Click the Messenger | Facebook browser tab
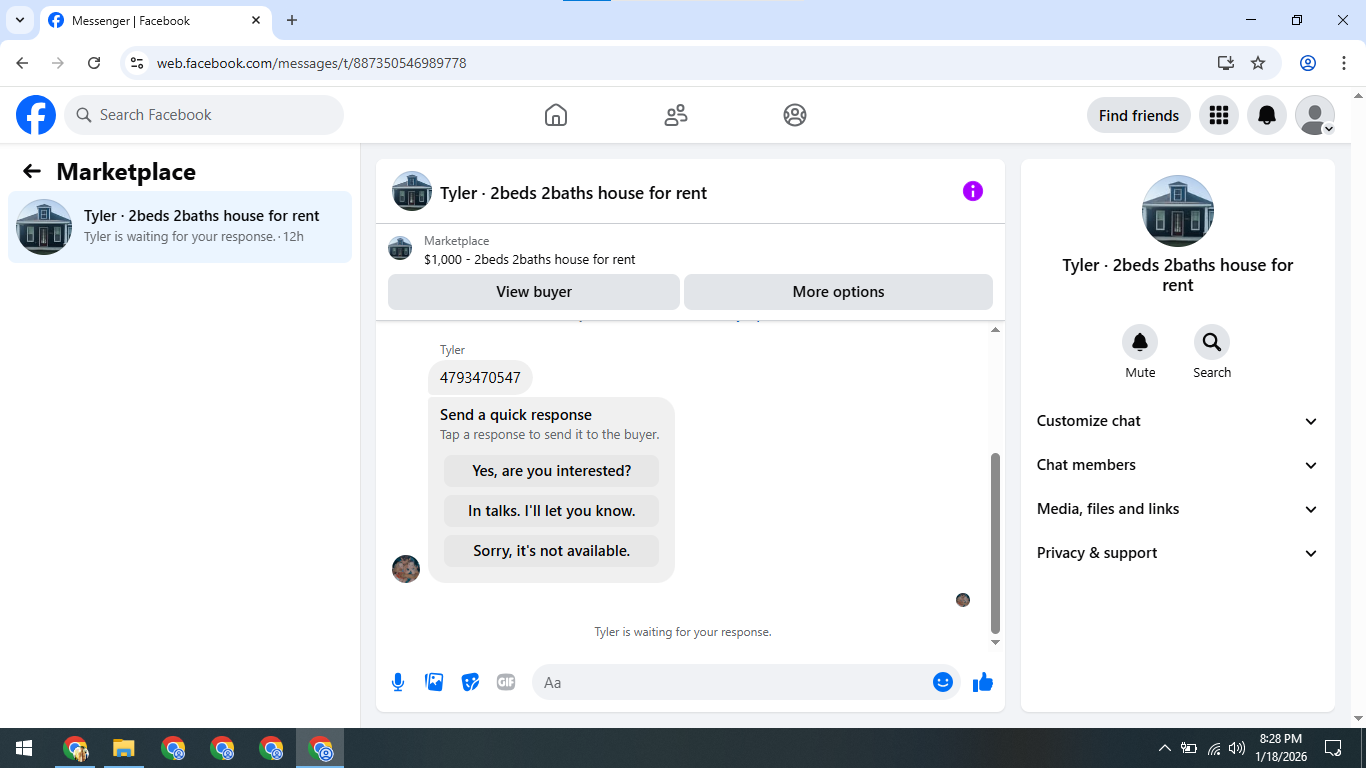 coord(155,21)
